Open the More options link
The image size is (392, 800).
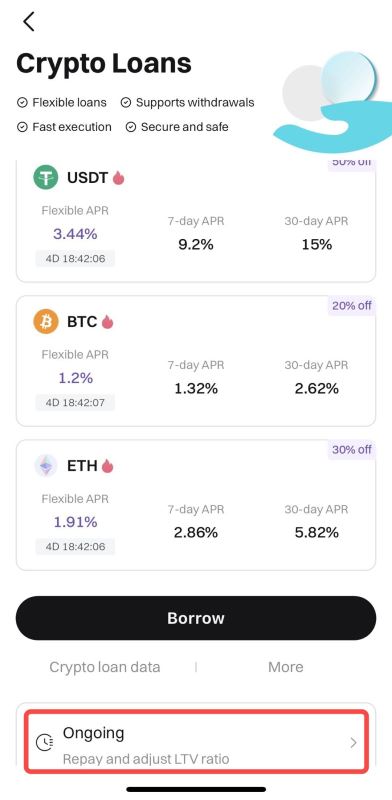pyautogui.click(x=285, y=667)
